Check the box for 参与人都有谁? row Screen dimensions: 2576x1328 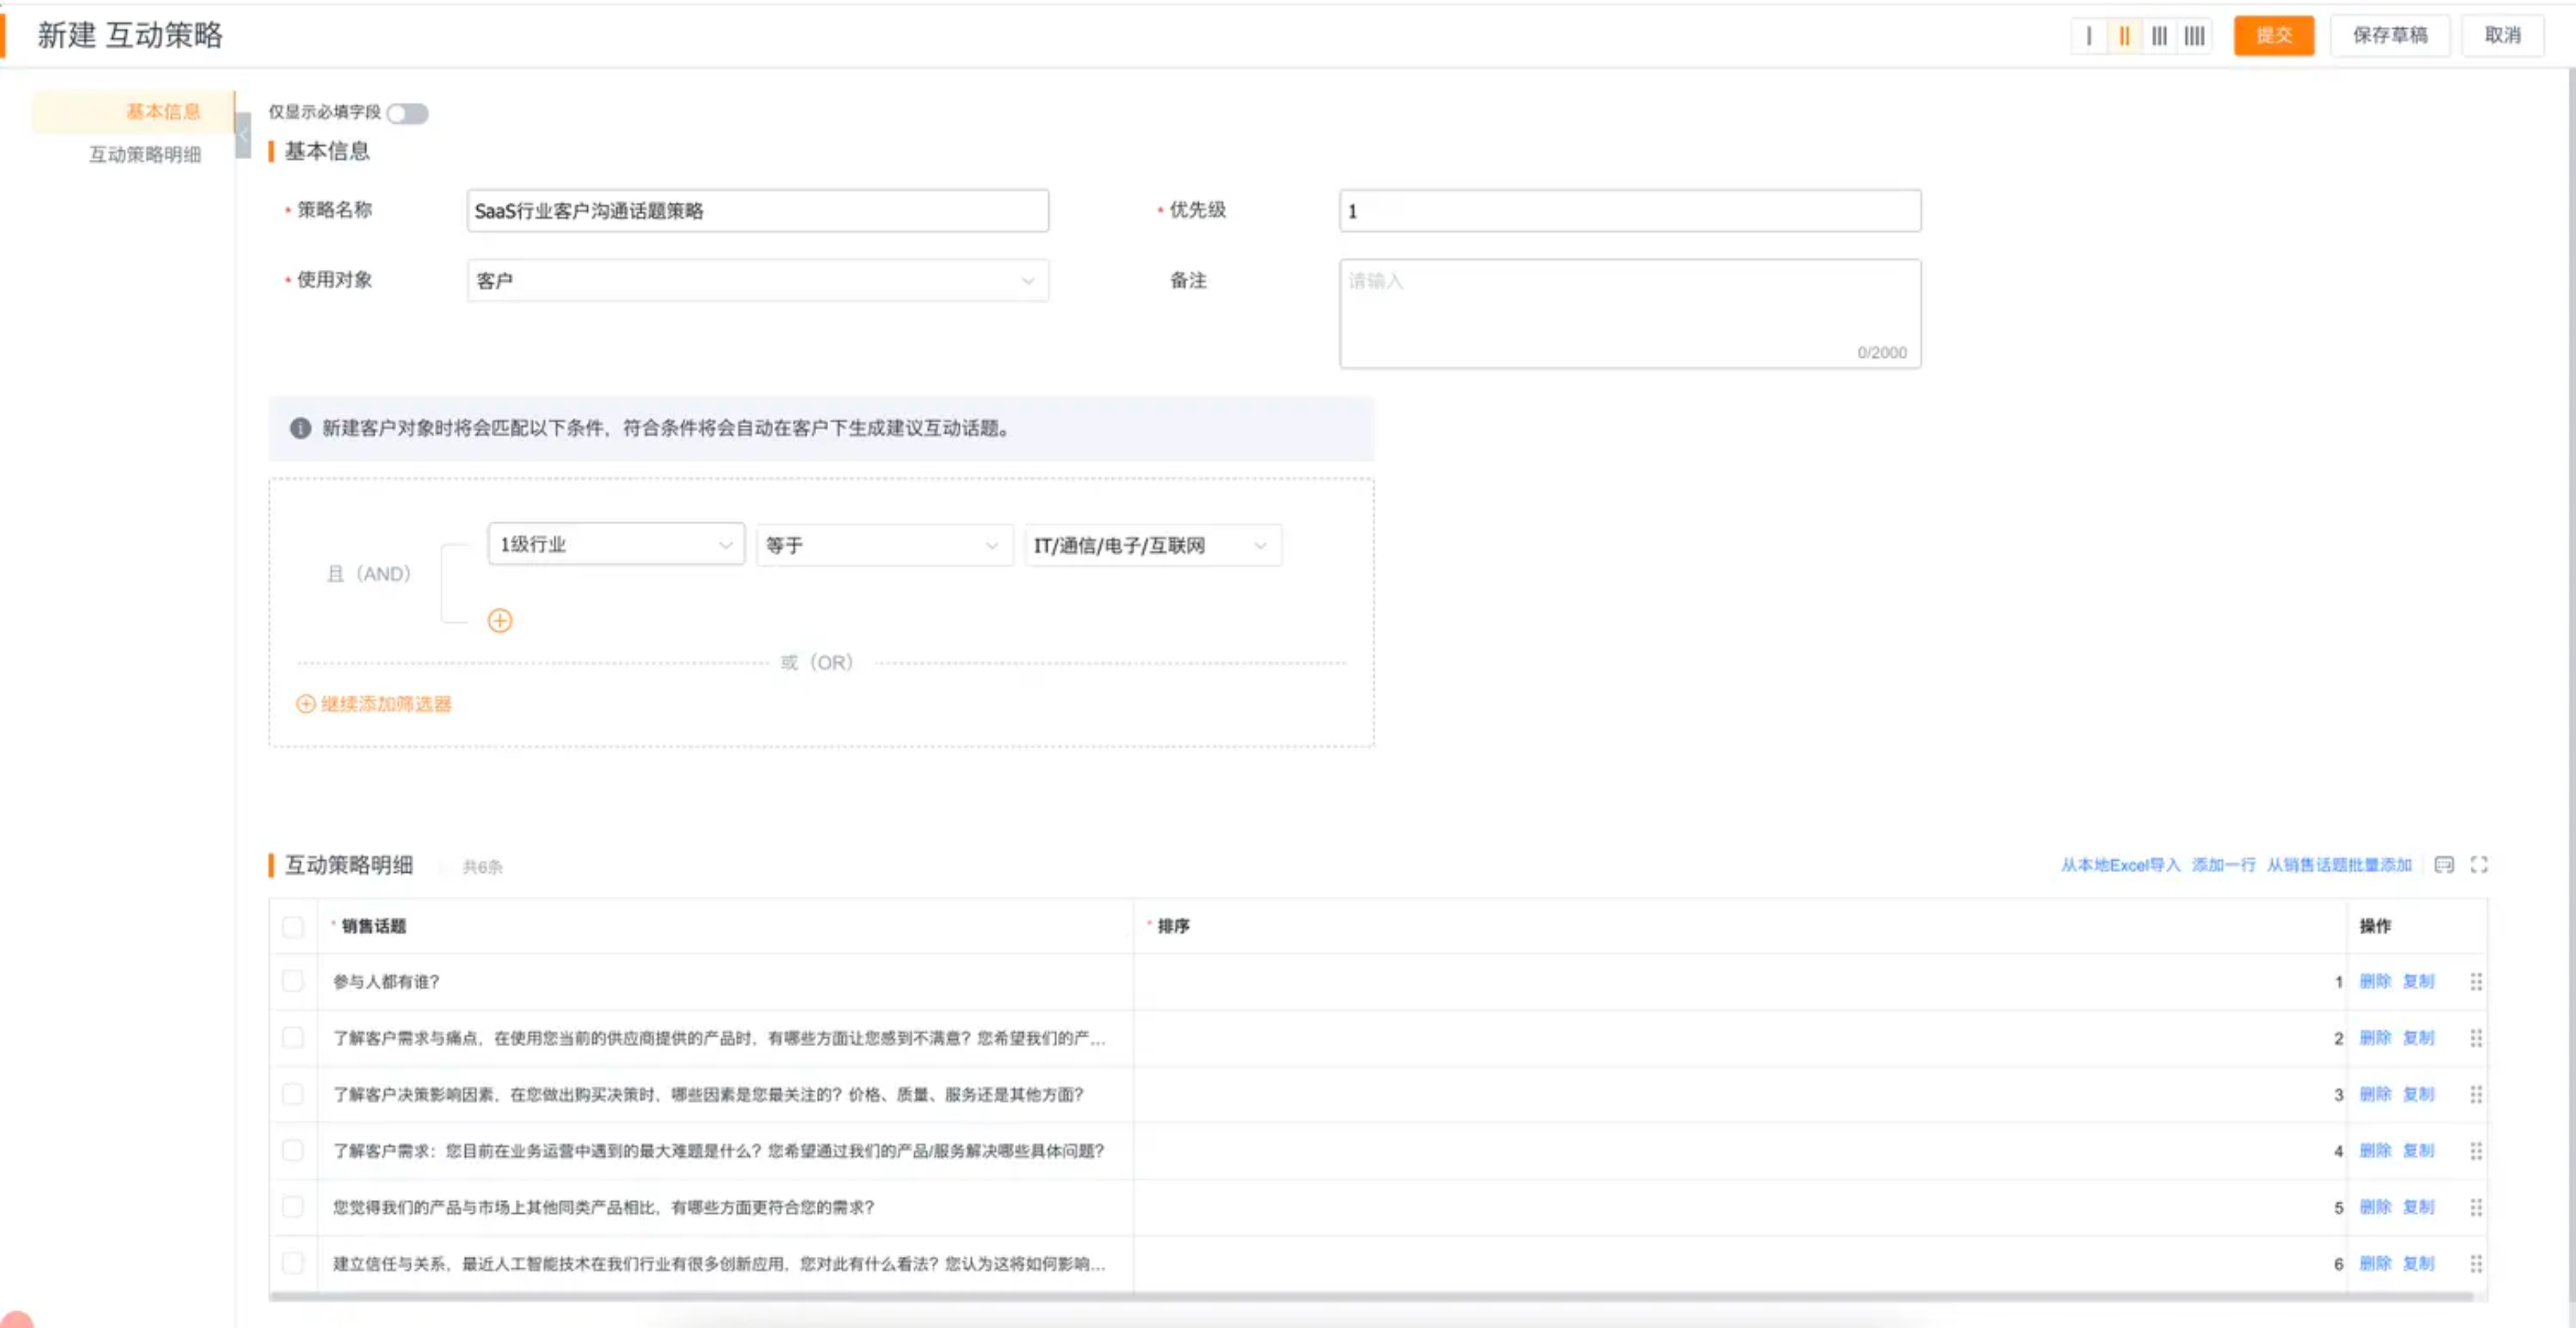tap(293, 982)
